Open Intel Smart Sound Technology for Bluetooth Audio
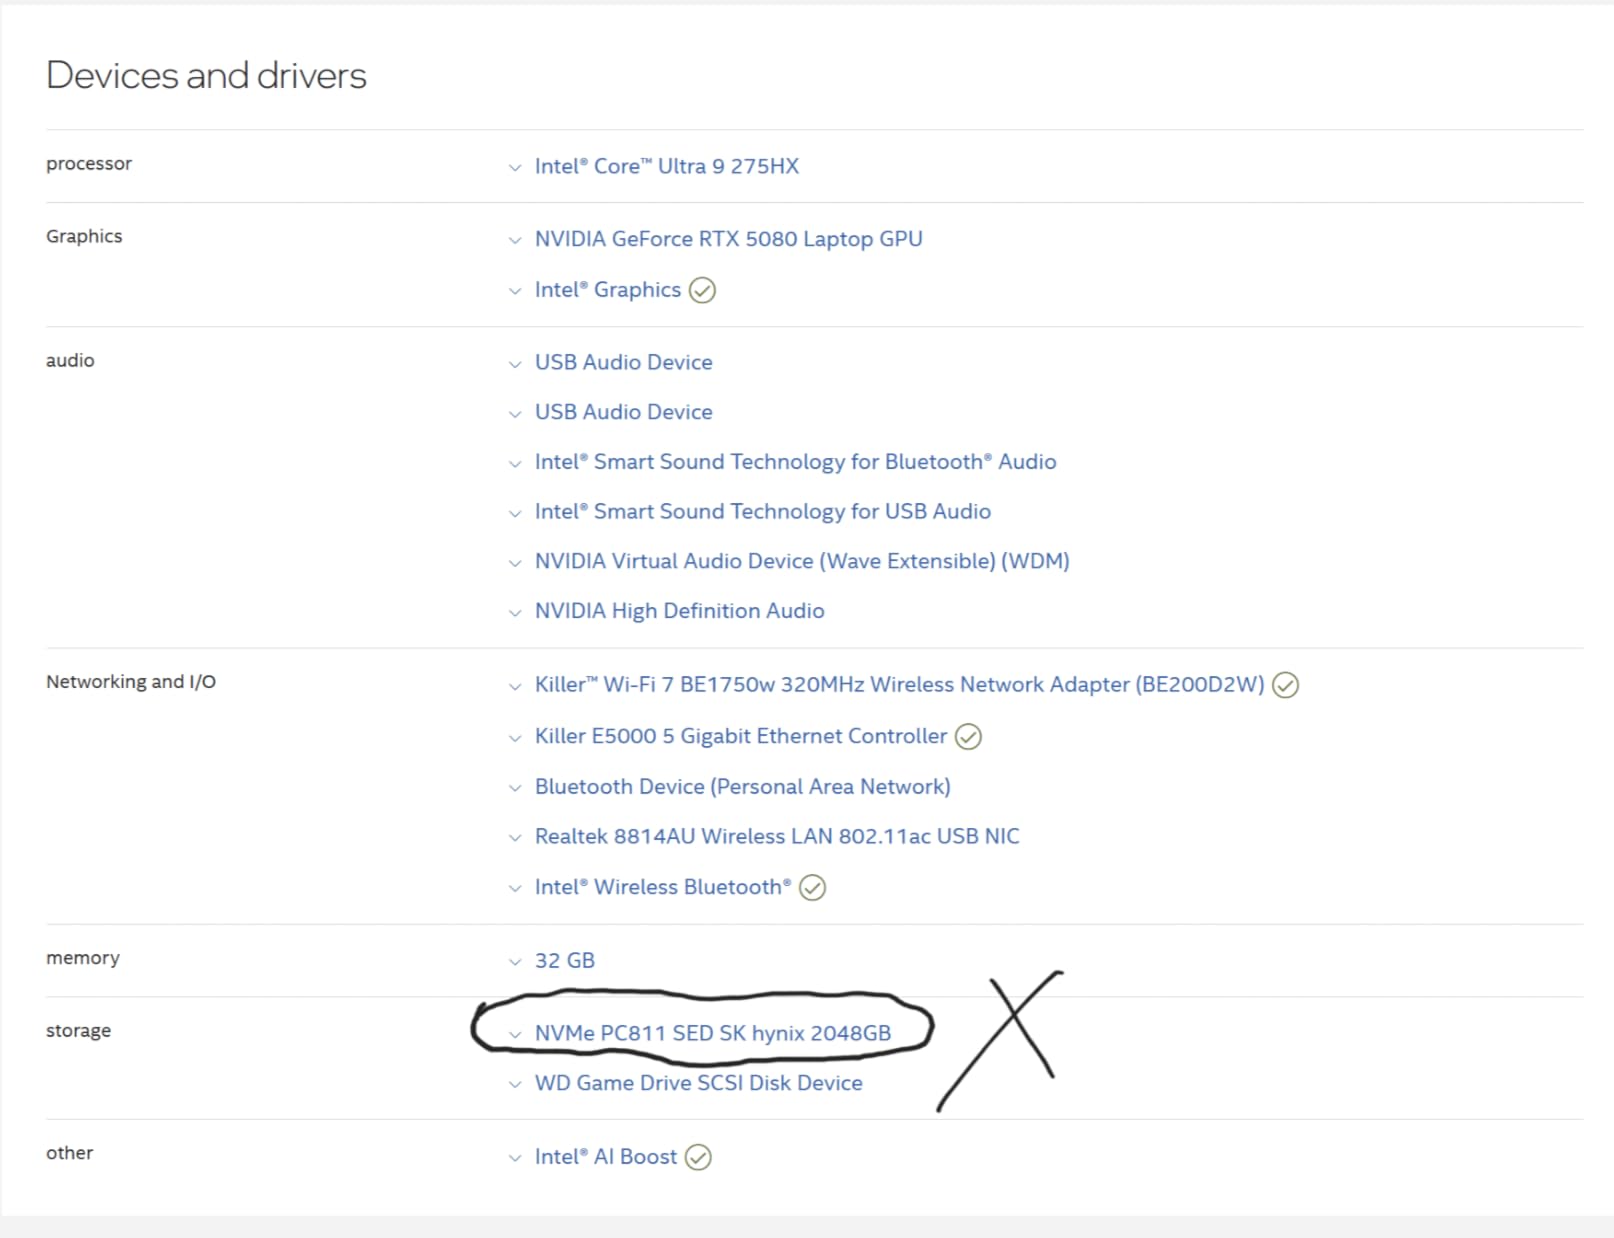 796,462
